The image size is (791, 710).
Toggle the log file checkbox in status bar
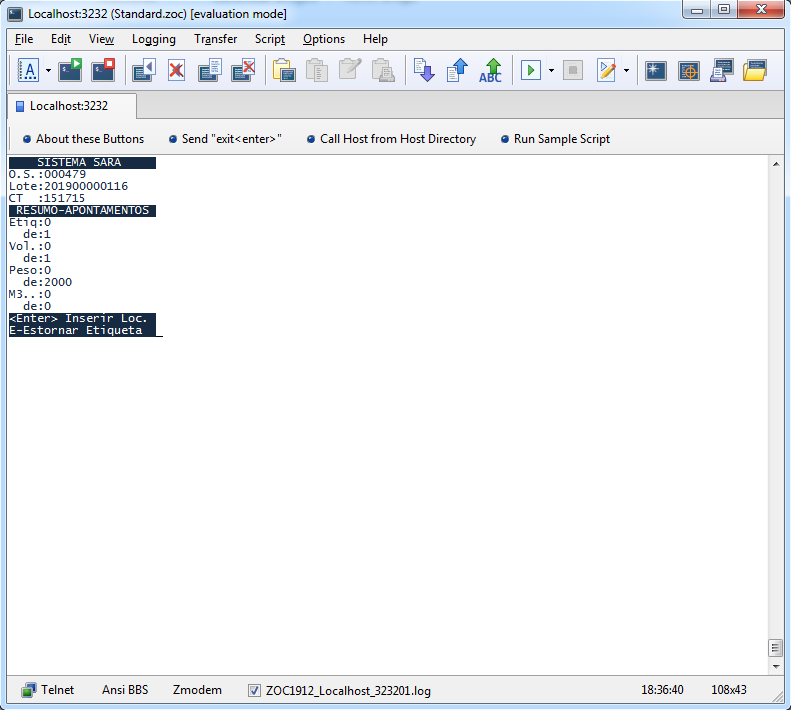(x=254, y=690)
